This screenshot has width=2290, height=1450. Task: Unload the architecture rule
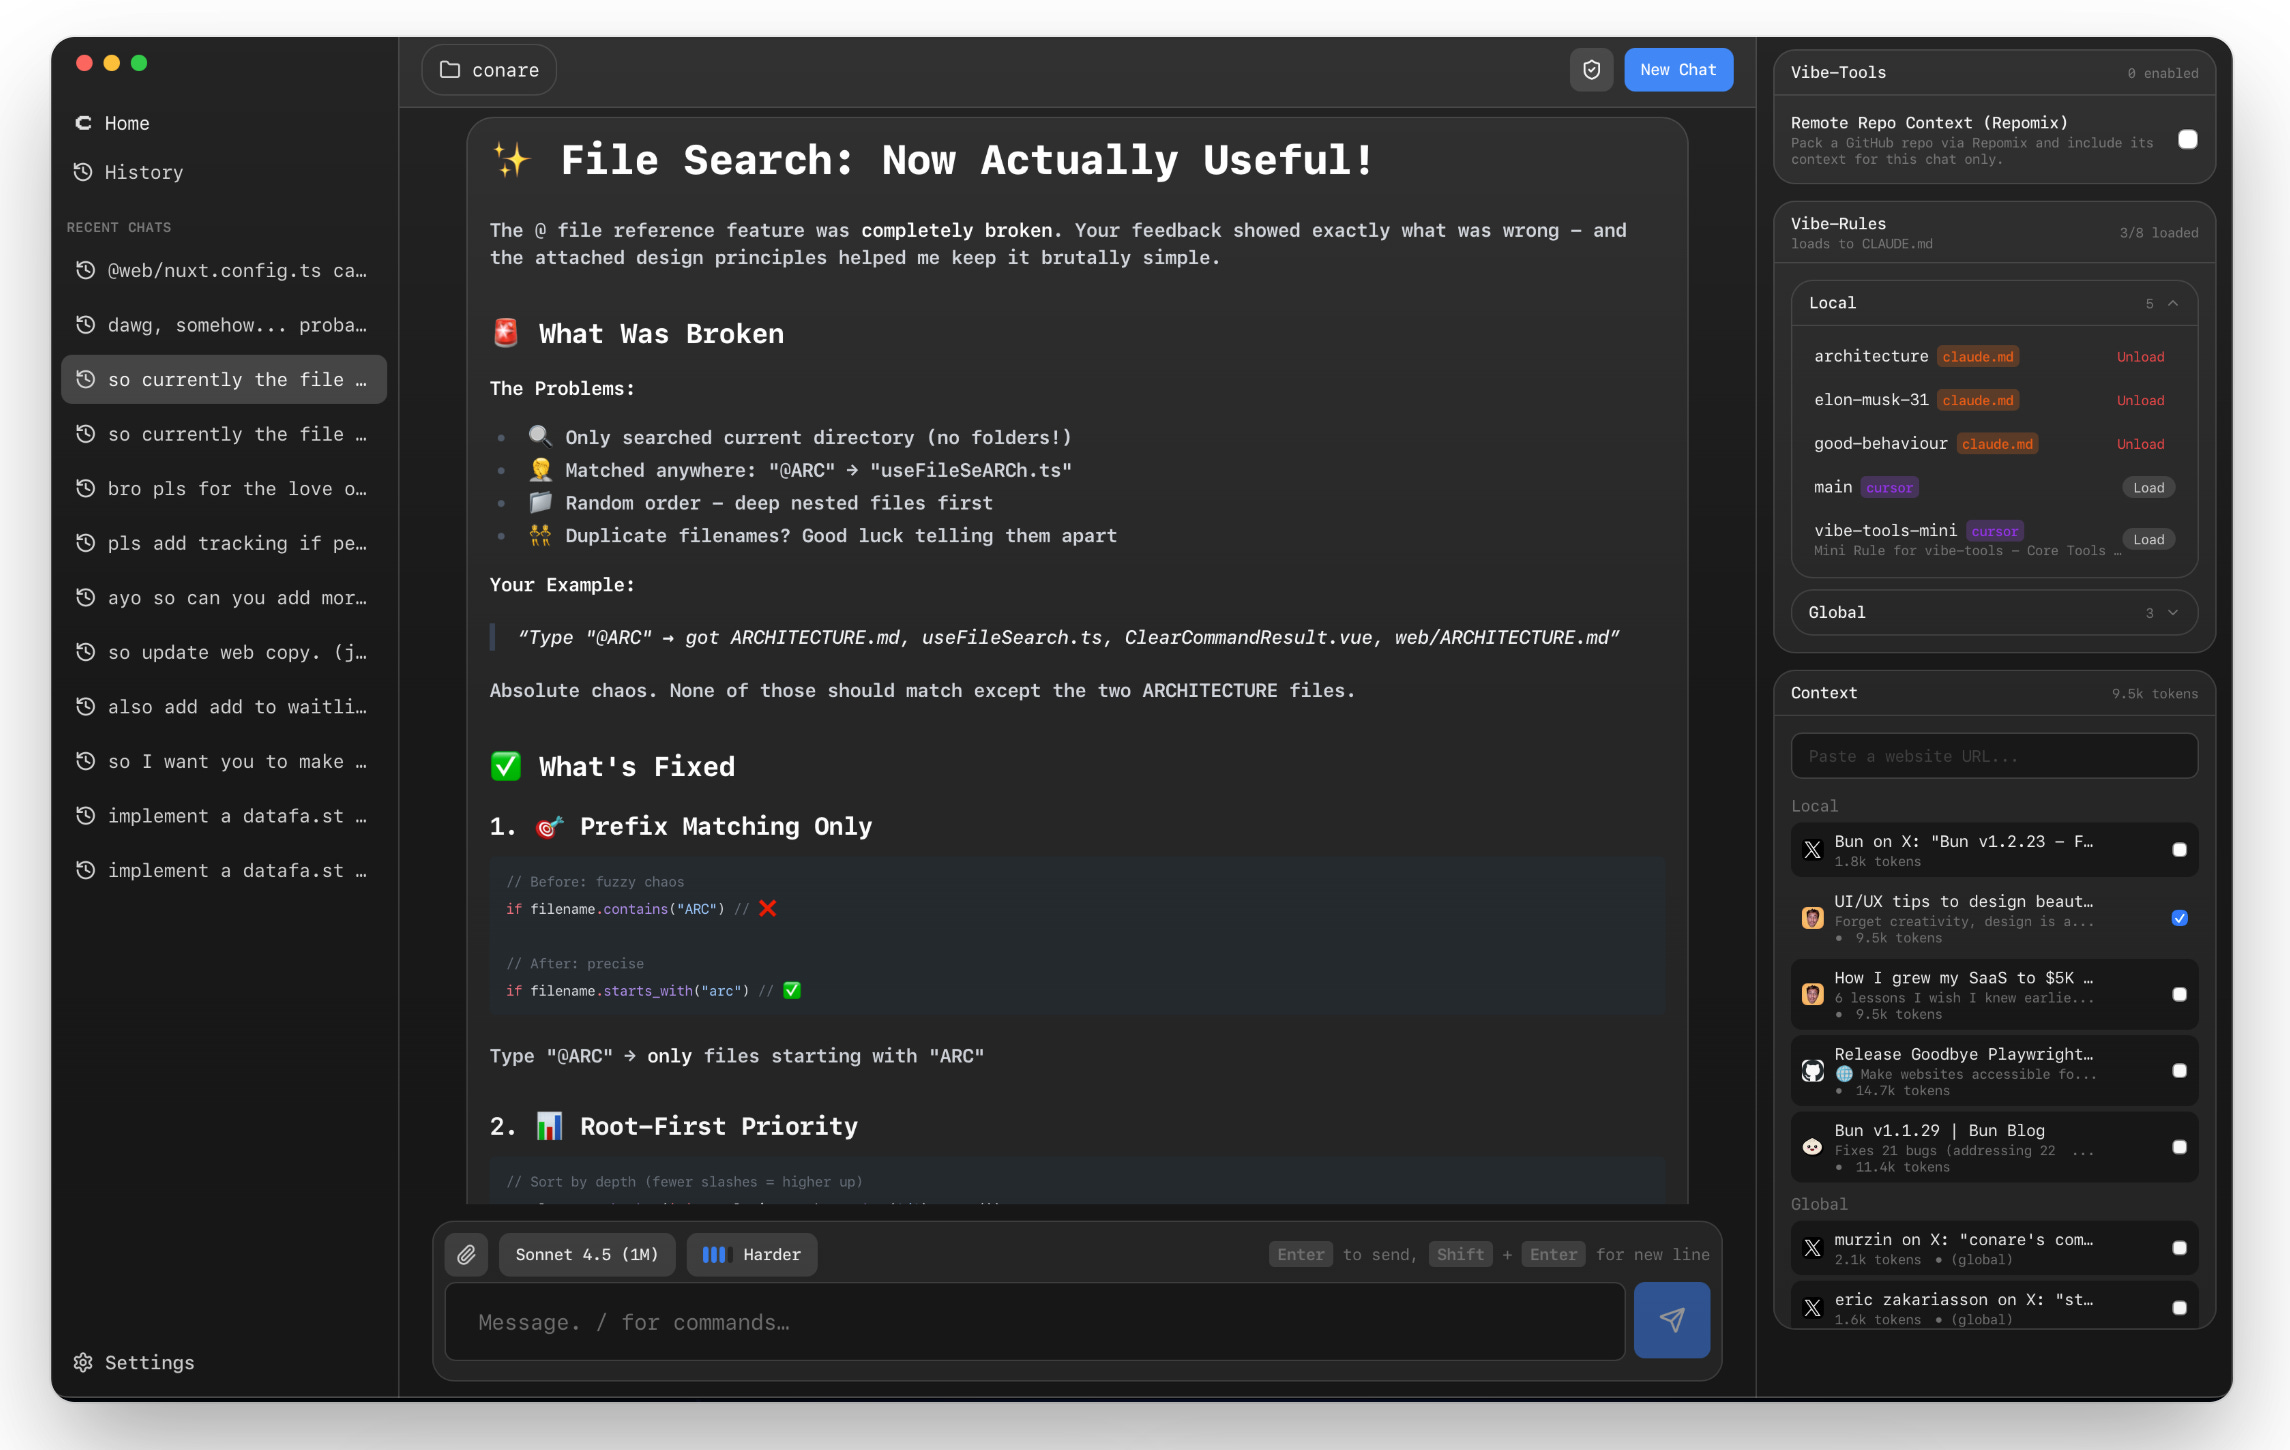point(2139,357)
